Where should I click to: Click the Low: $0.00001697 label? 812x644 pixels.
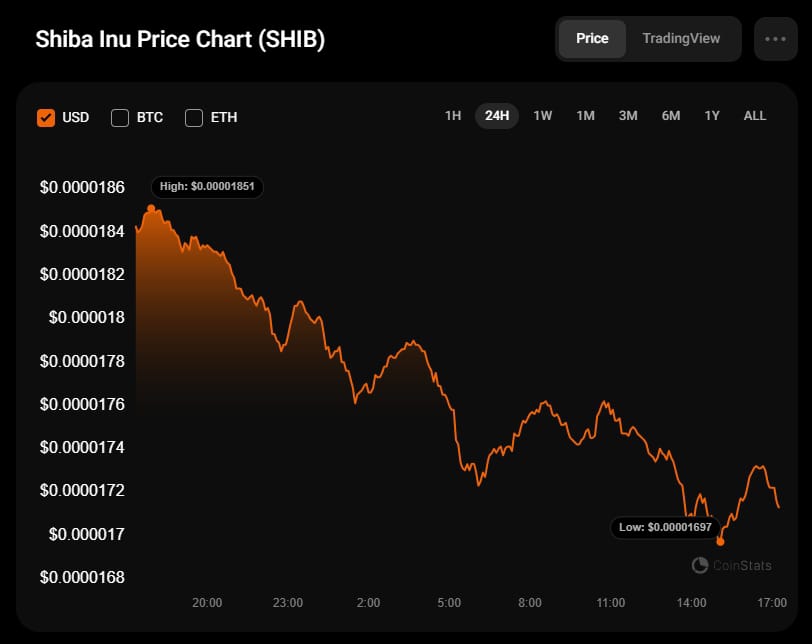pos(665,526)
